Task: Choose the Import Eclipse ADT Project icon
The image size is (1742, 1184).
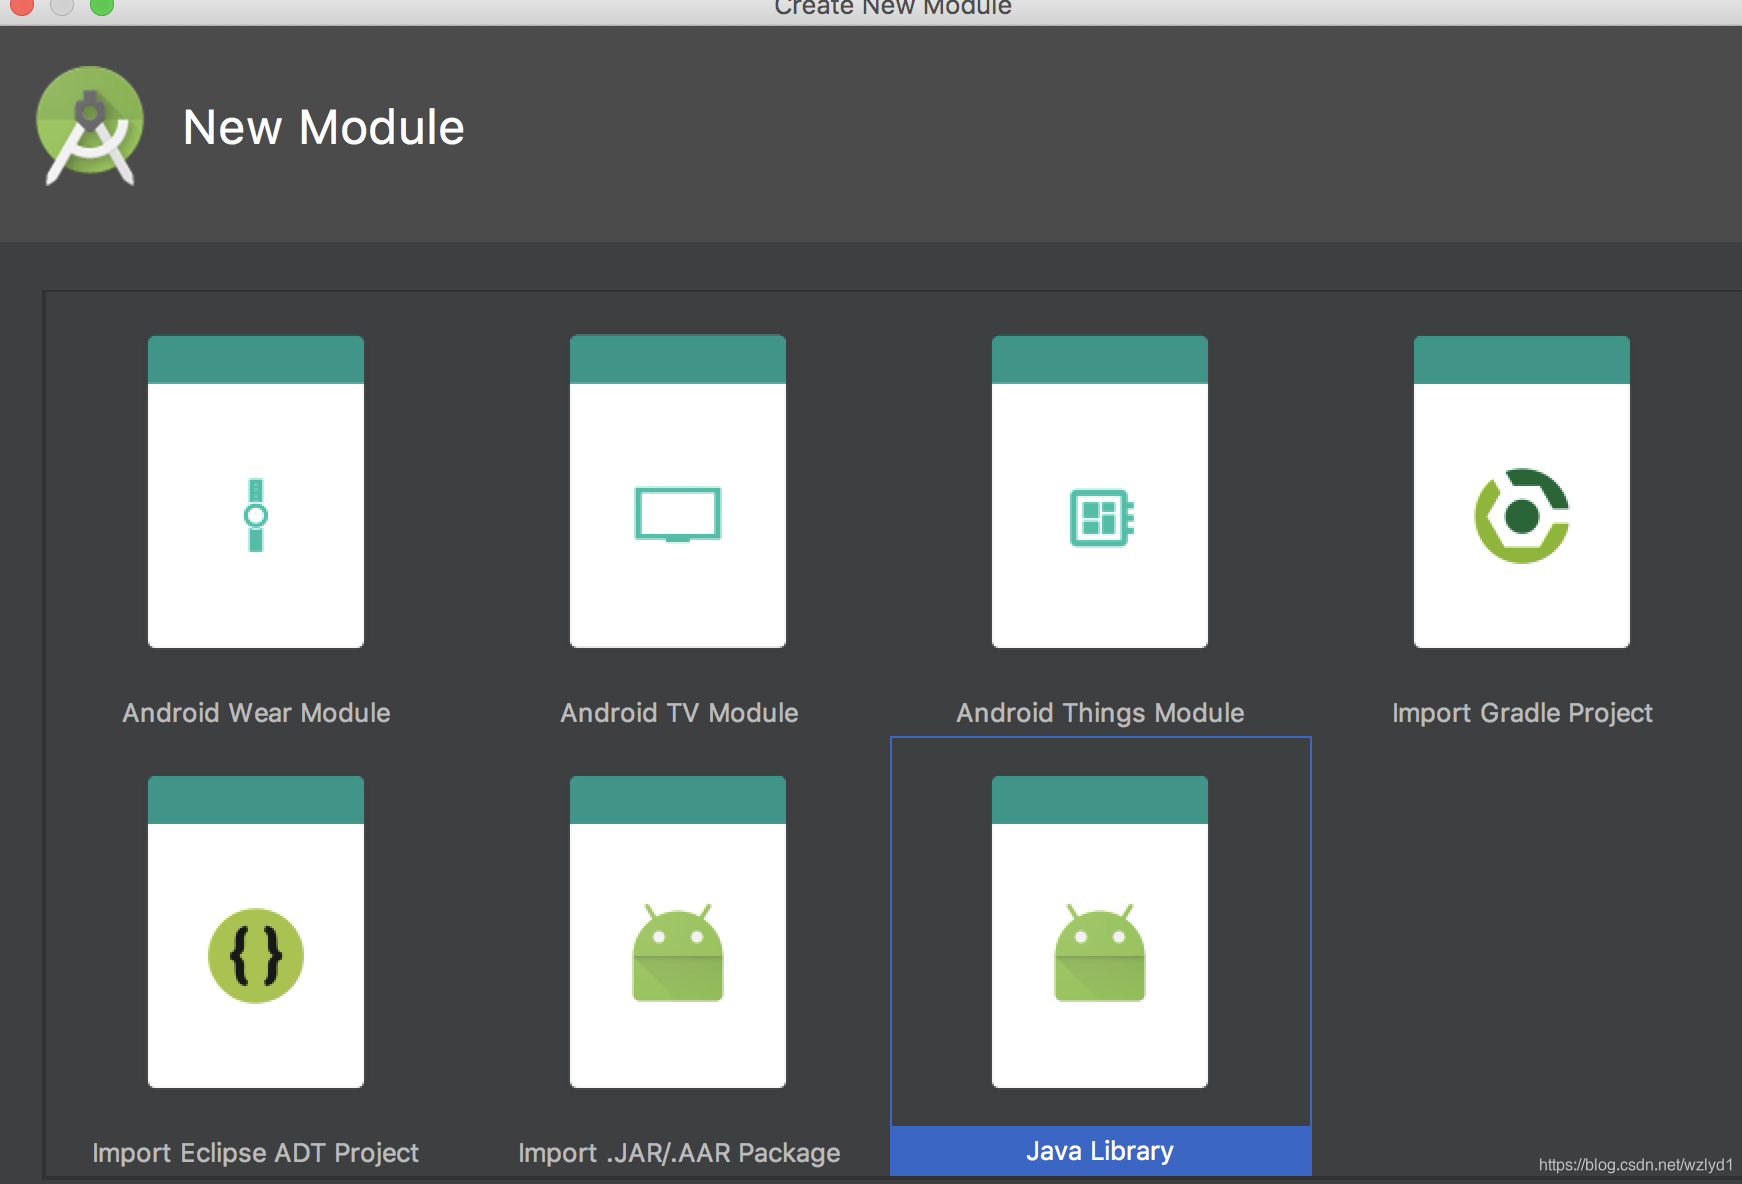Action: coord(256,956)
